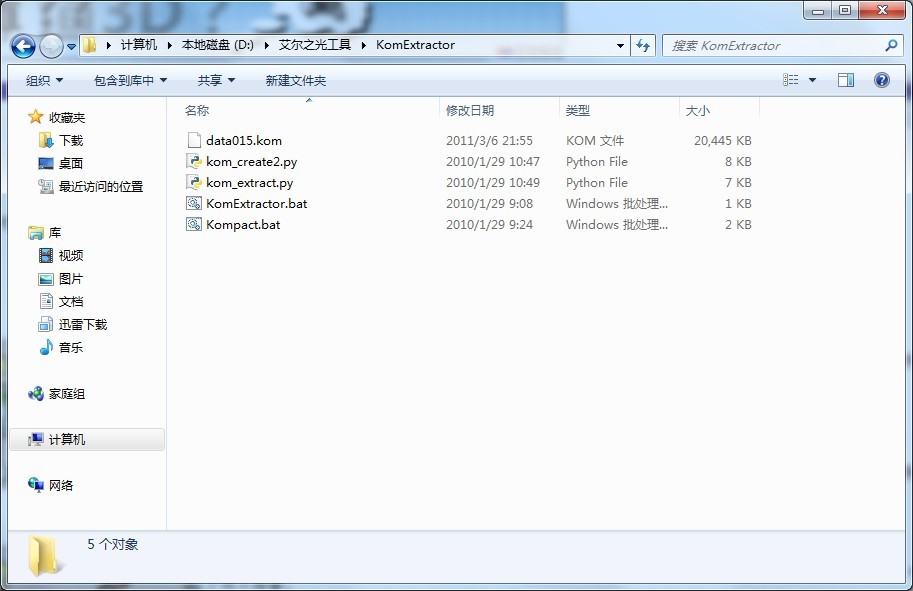Sort by 名称 column header
This screenshot has width=913, height=591.
(x=309, y=111)
